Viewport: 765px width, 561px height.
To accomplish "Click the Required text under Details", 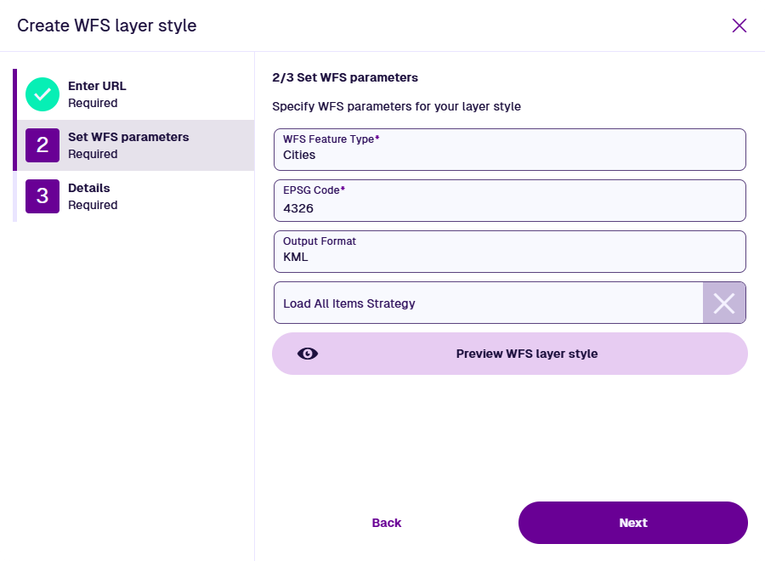I will click(x=93, y=205).
